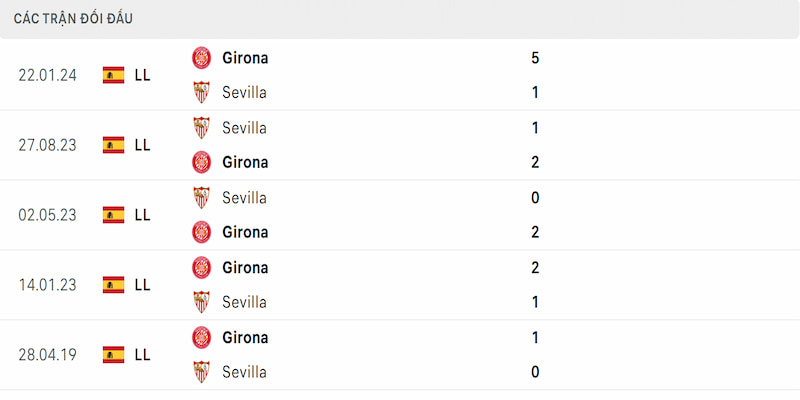Click Sevilla crest in 22.01.24 match
Screen dimensions: 800x400
click(202, 92)
